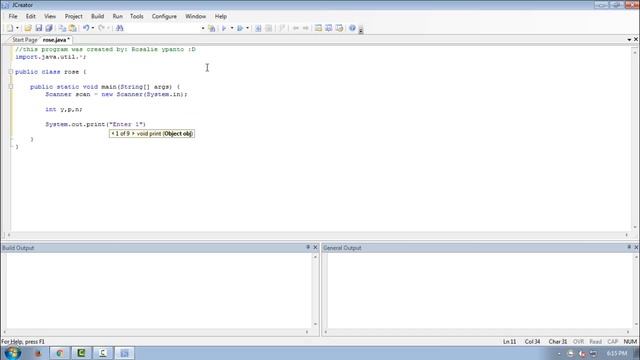Open the Window menu

196,16
